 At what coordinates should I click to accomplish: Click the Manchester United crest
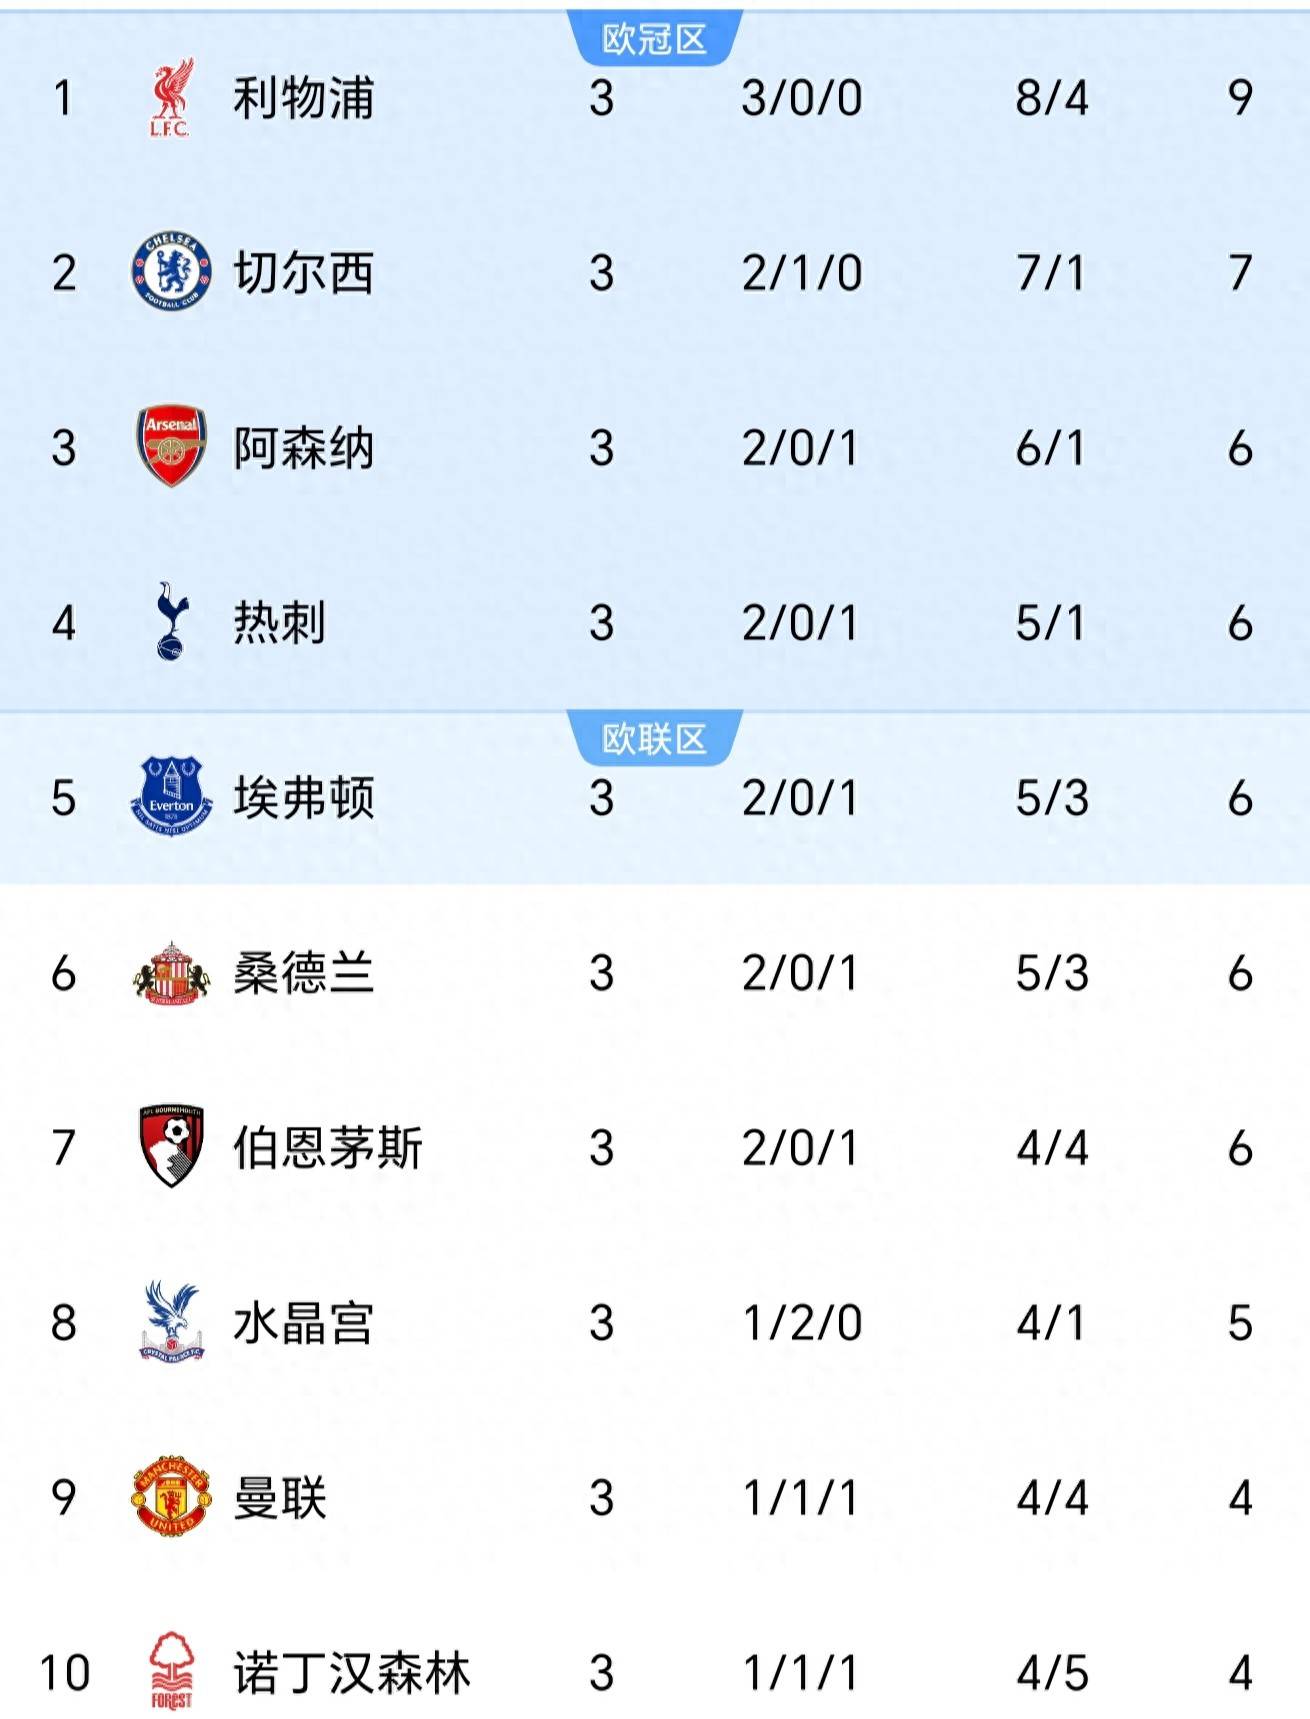pyautogui.click(x=170, y=1497)
